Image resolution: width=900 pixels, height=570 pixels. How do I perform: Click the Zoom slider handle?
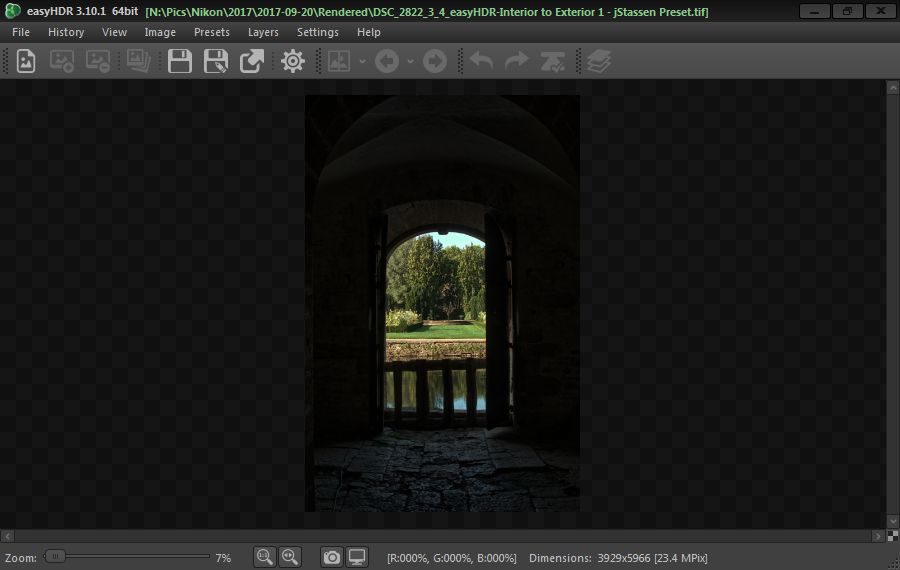[x=55, y=556]
